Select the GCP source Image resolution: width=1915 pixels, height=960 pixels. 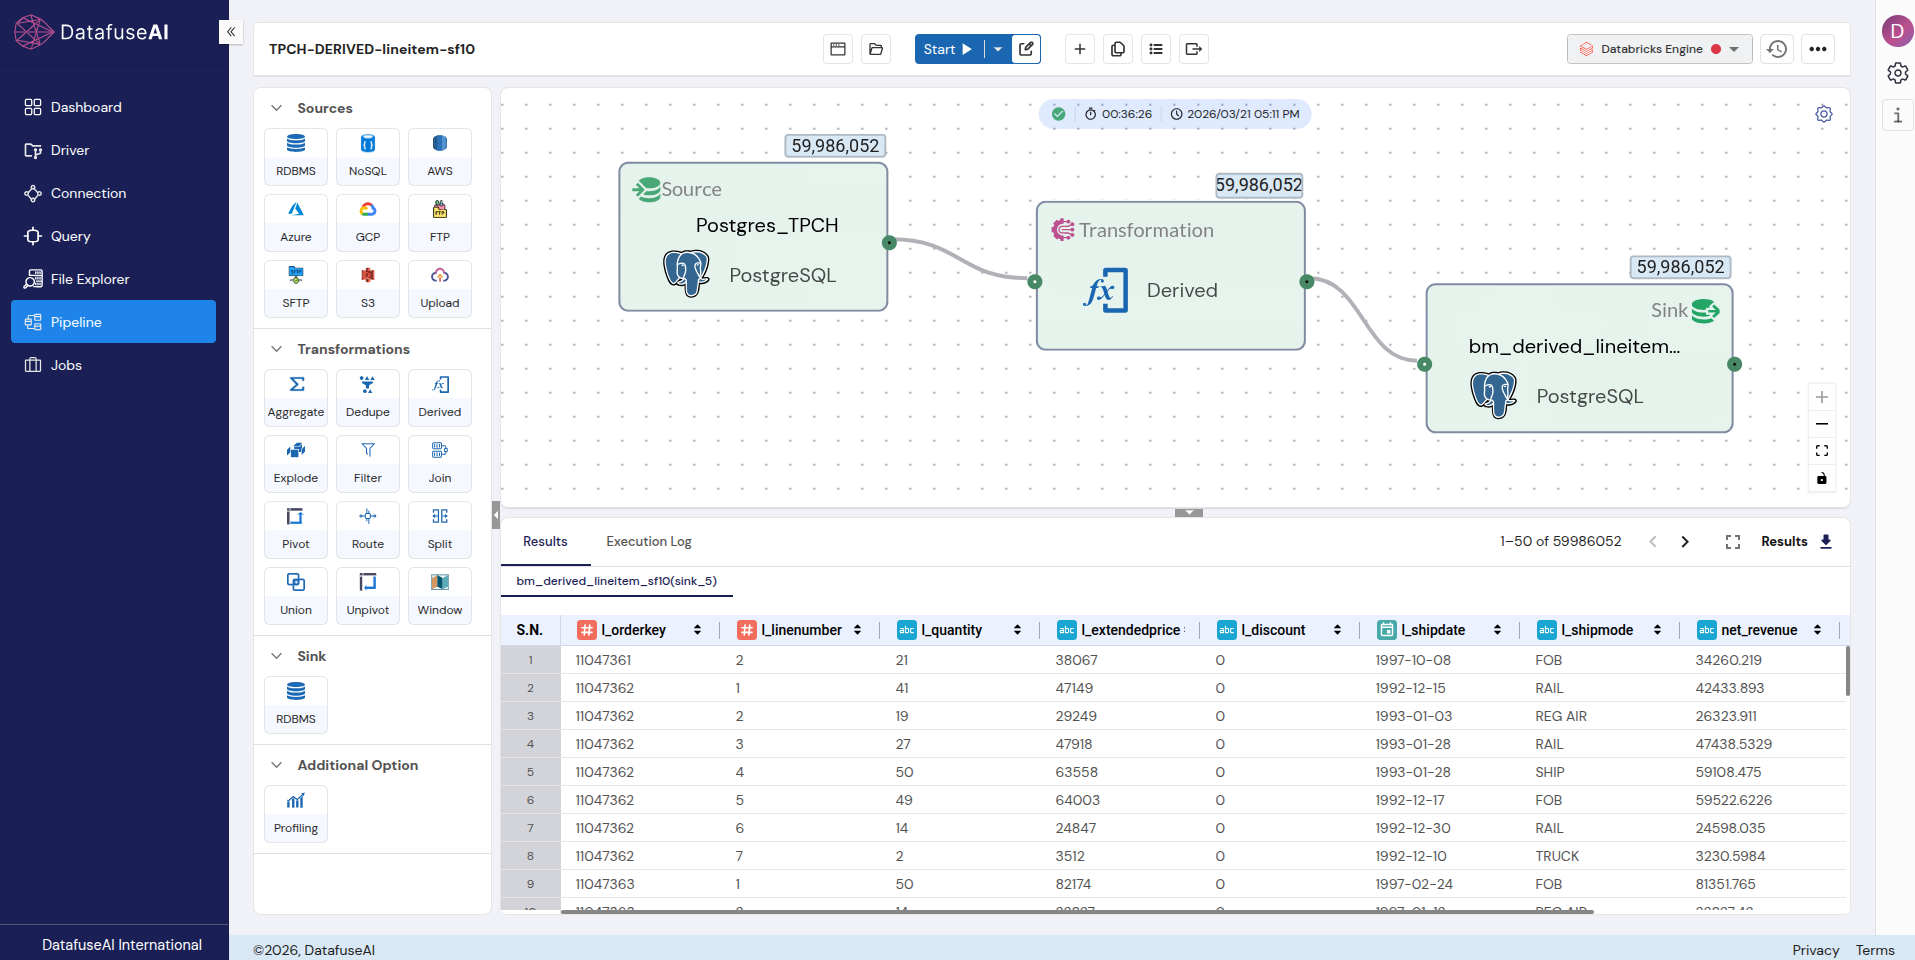point(368,223)
